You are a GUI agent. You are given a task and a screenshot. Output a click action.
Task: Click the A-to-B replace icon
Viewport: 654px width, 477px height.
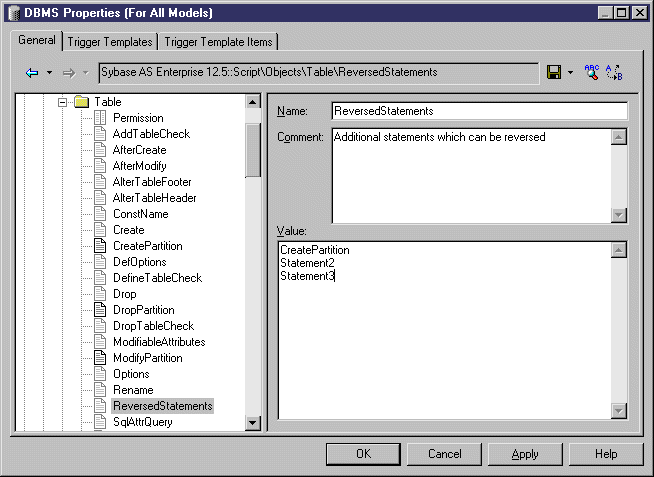tap(614, 73)
